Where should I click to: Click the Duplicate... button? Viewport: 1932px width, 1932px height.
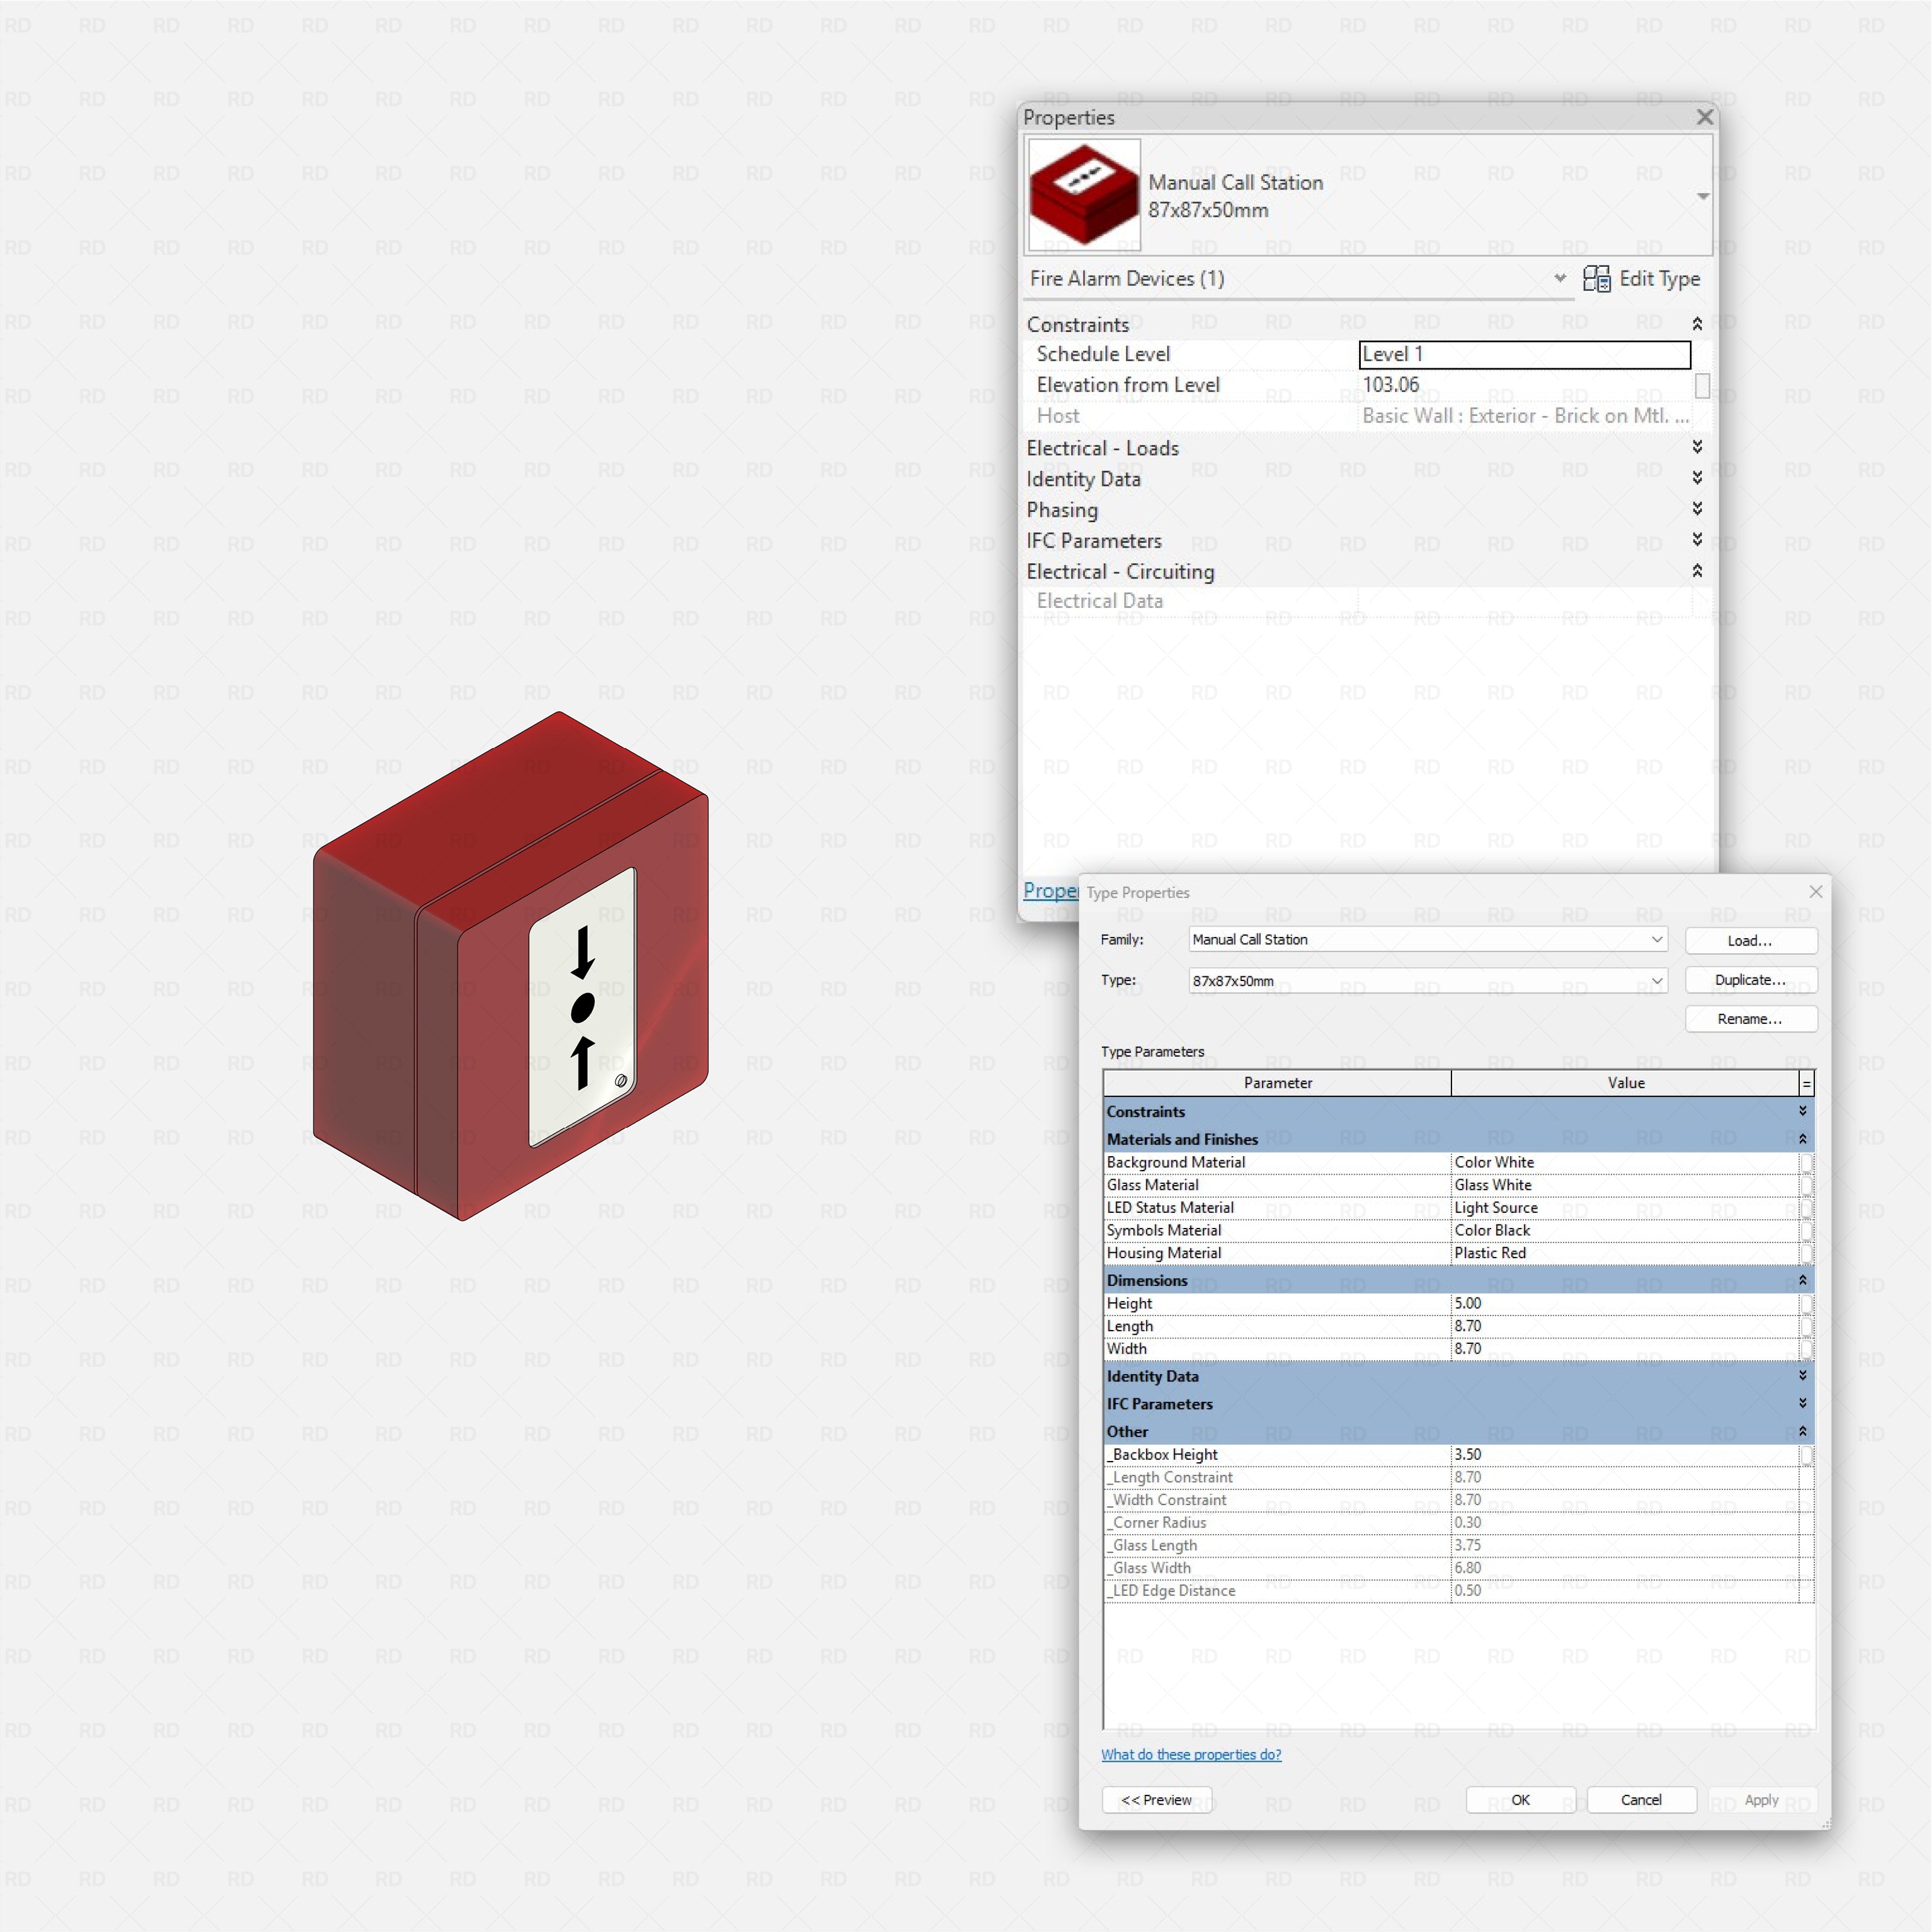(1750, 980)
